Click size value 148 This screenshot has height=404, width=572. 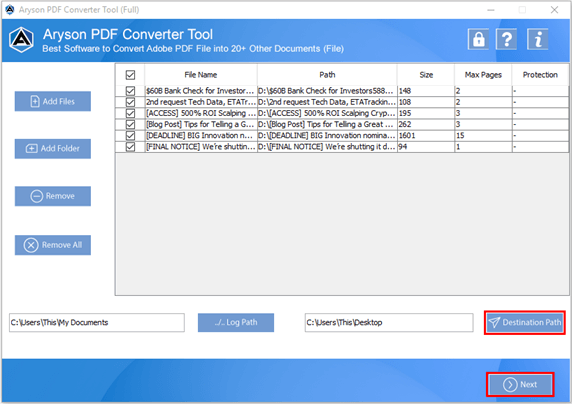(x=405, y=91)
